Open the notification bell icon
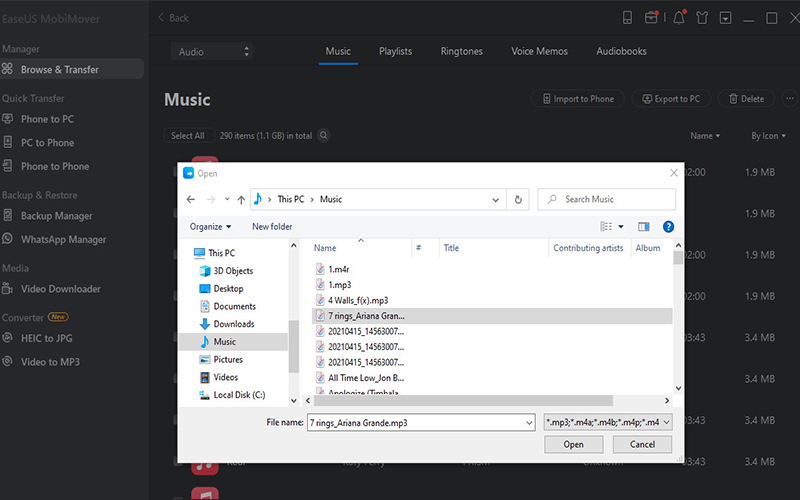The height and width of the screenshot is (500, 800). [x=680, y=18]
